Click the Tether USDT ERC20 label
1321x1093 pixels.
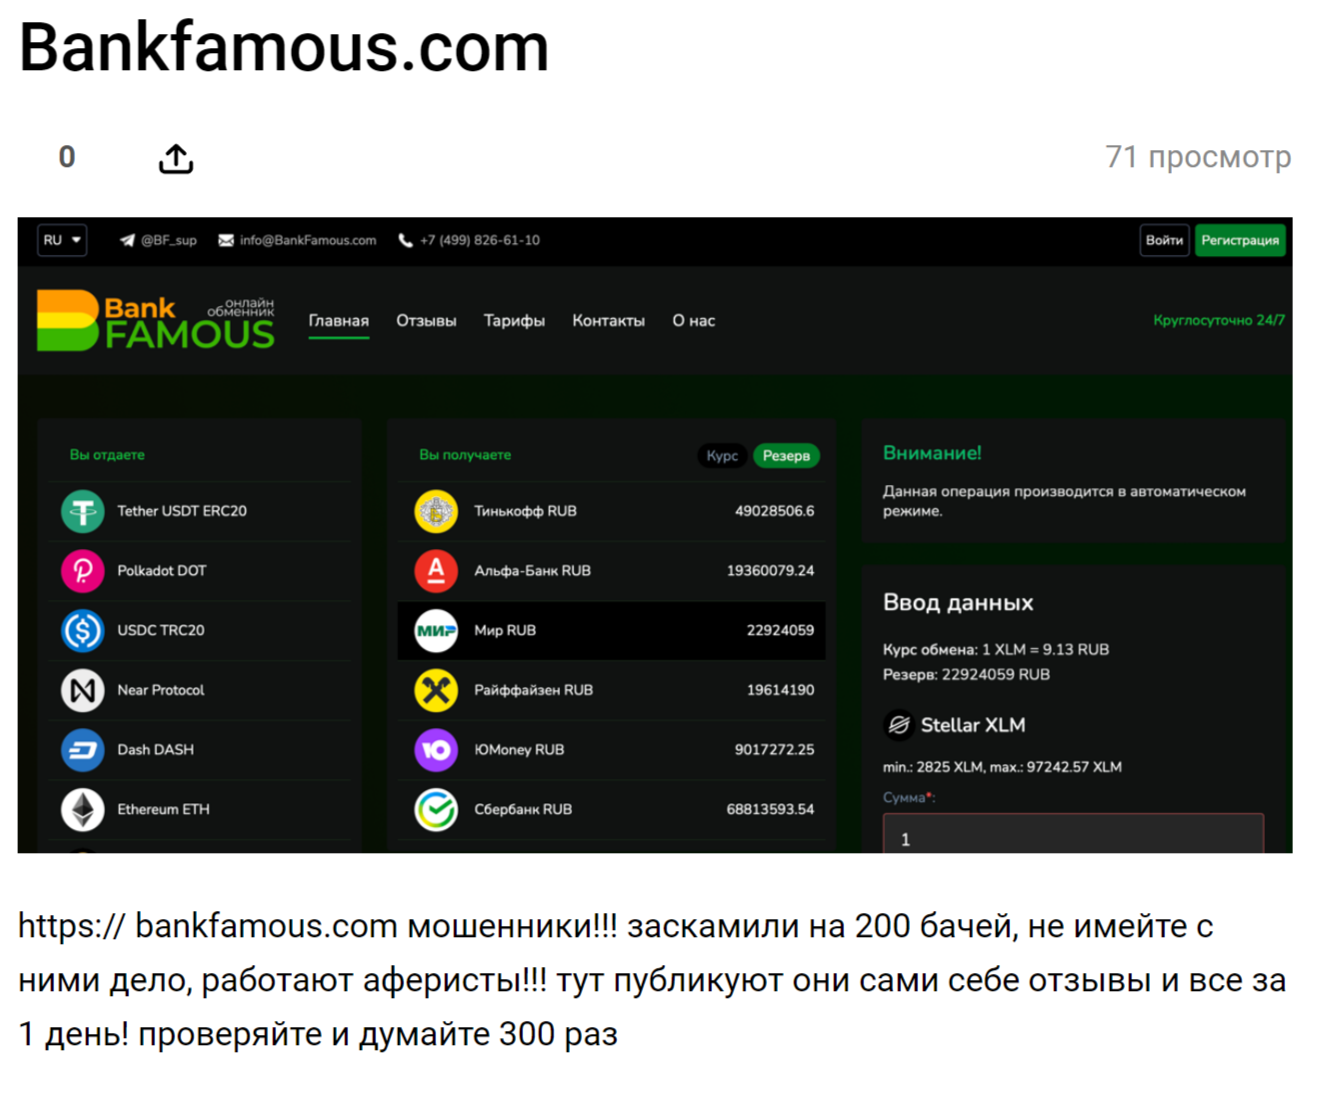[182, 511]
